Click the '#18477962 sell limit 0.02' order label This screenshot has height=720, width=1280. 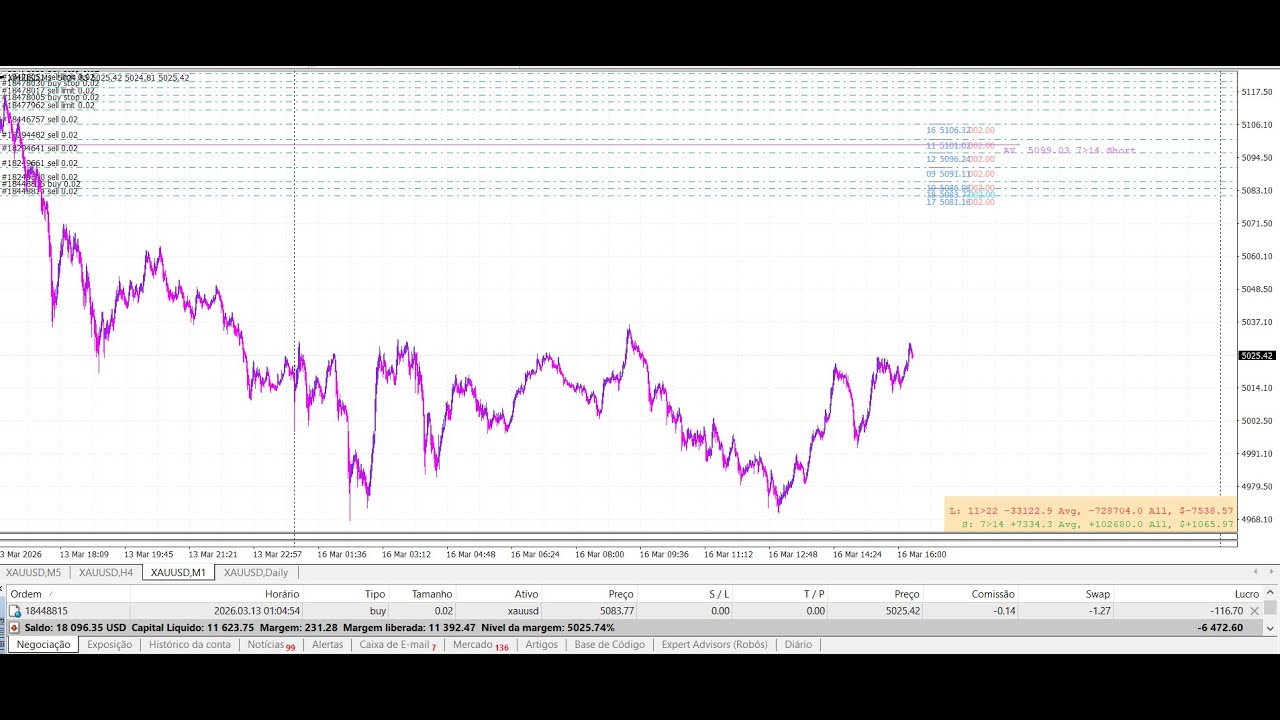(x=48, y=105)
